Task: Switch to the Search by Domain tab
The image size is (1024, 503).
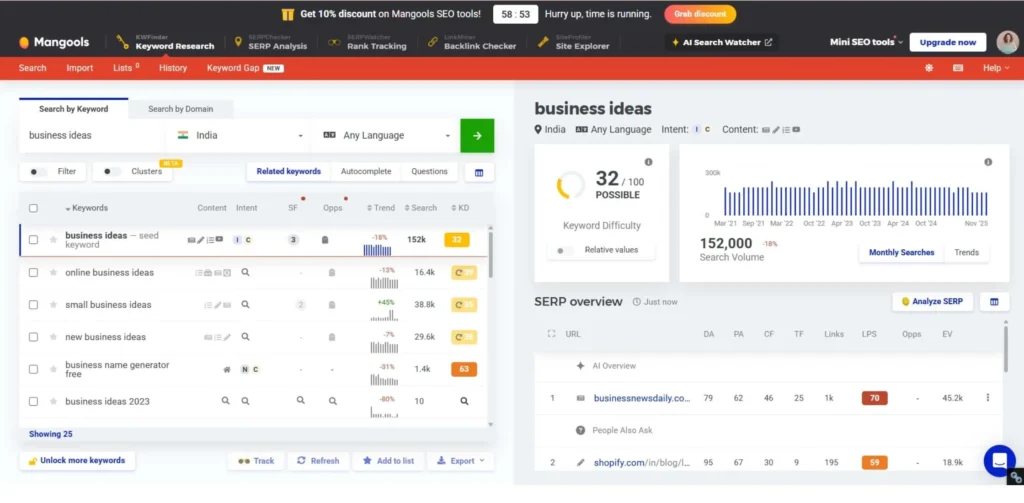Action: coord(181,109)
